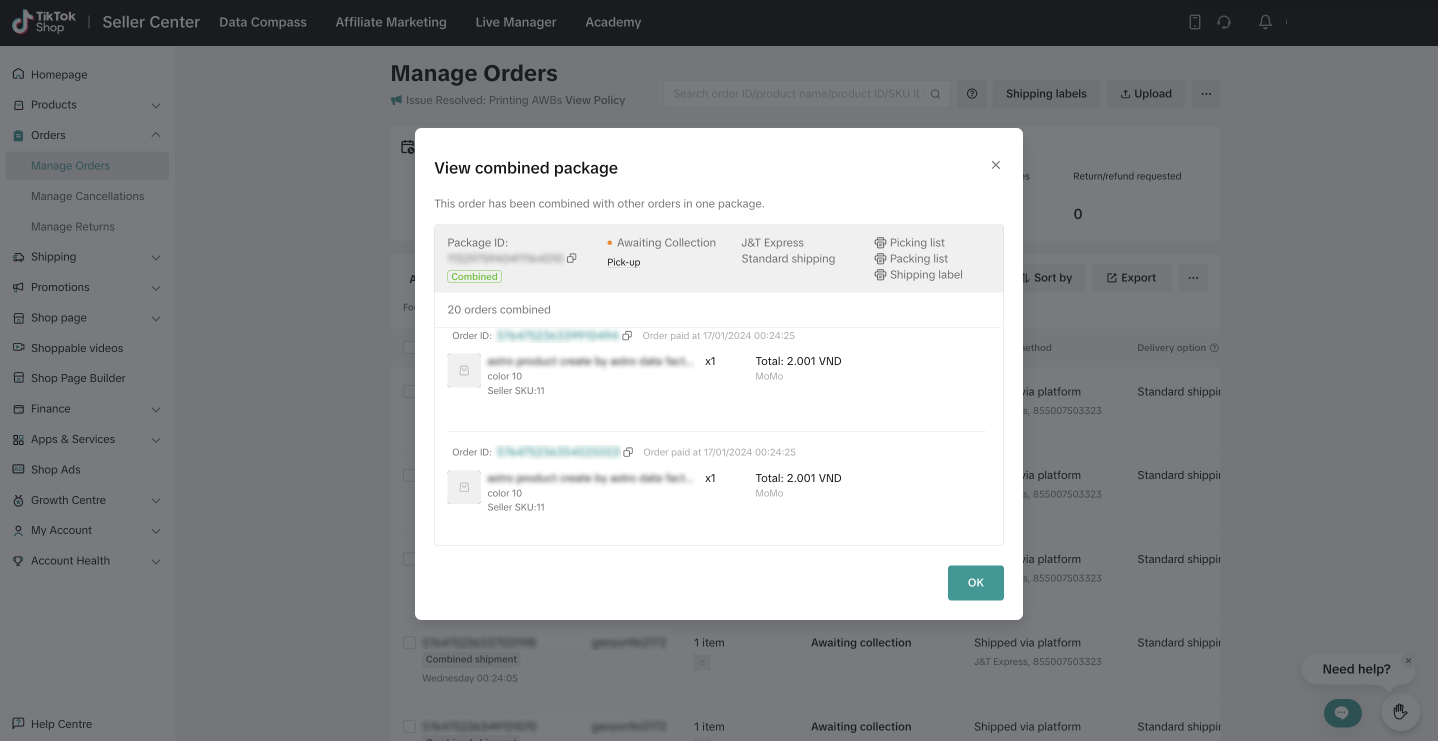The height and width of the screenshot is (741, 1438).
Task: Click the Shipping label printer icon
Action: click(880, 275)
